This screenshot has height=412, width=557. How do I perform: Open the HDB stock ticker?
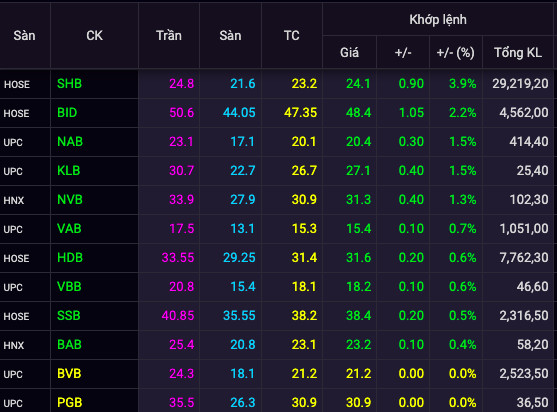point(70,258)
